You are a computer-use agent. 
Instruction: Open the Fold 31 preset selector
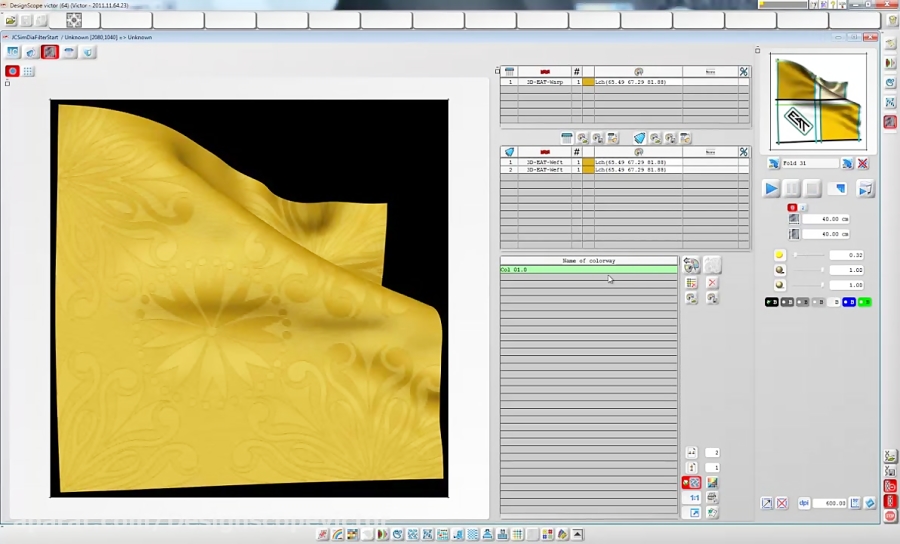pyautogui.click(x=810, y=163)
